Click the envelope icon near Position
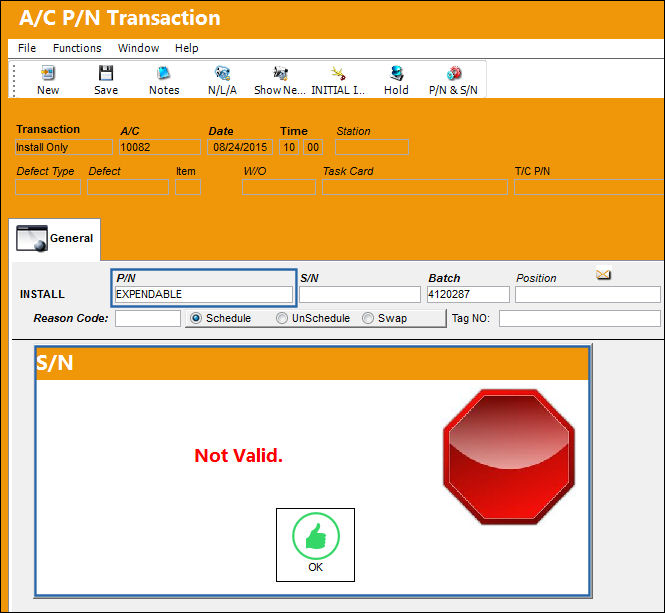The image size is (665, 613). click(603, 274)
